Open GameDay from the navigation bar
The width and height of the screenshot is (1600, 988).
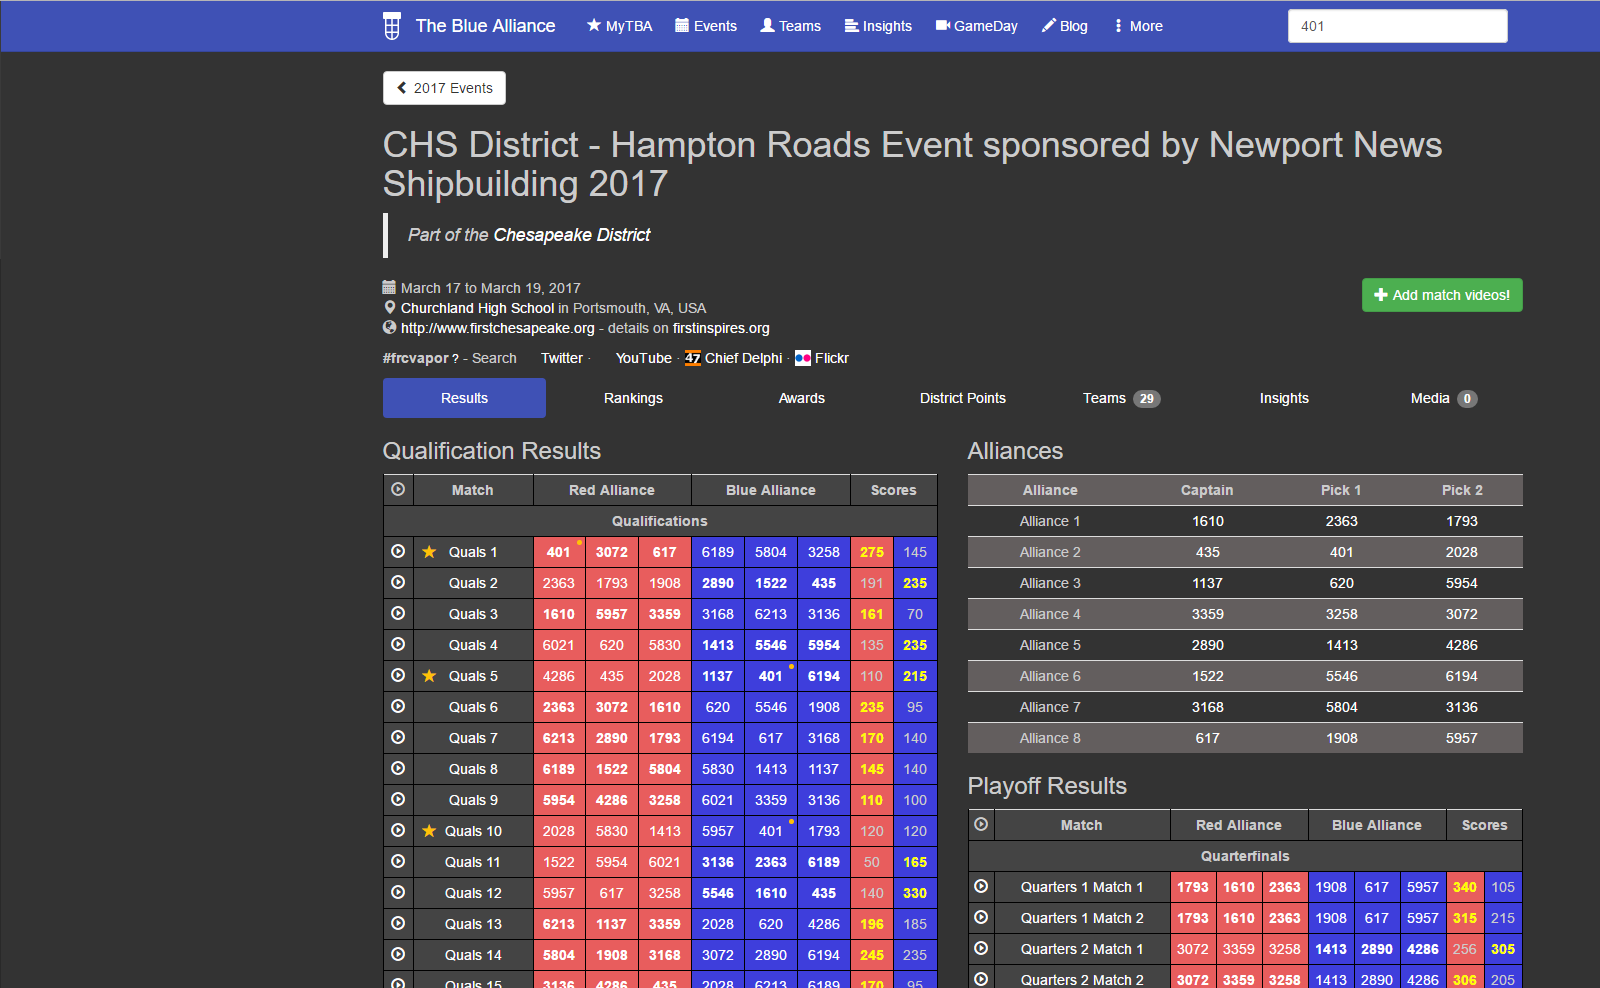pos(976,26)
